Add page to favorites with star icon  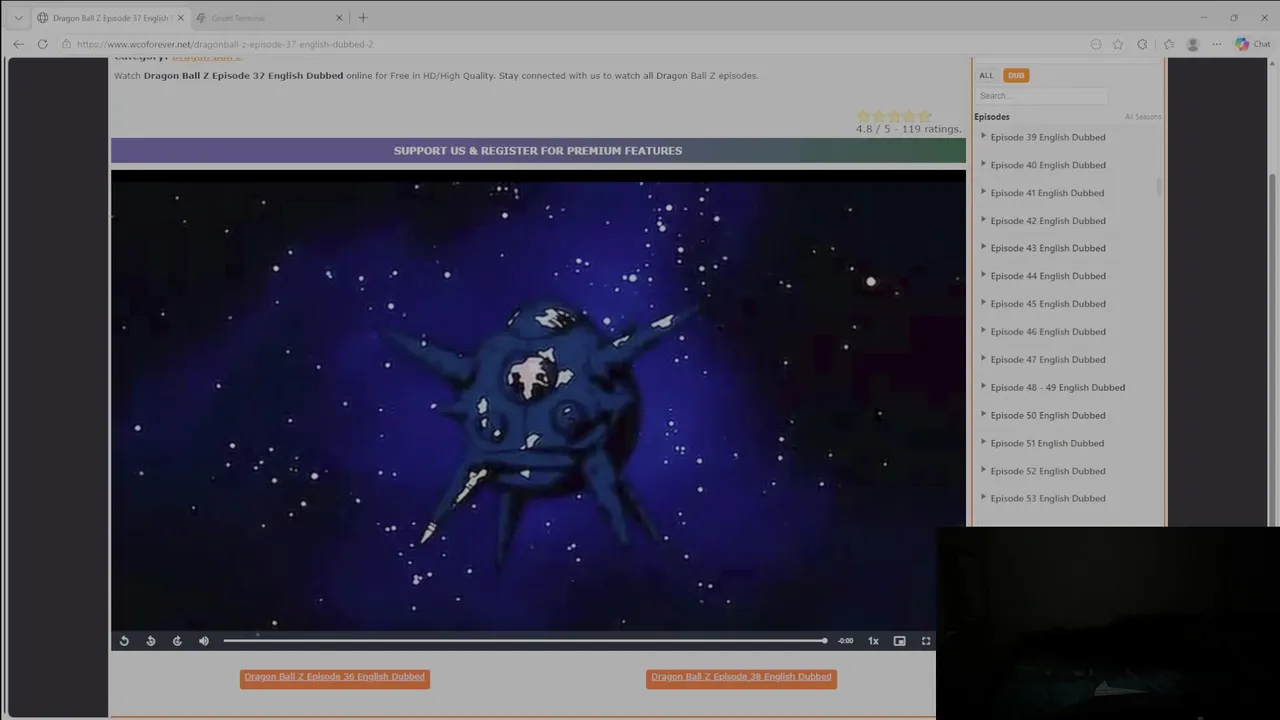[1118, 44]
